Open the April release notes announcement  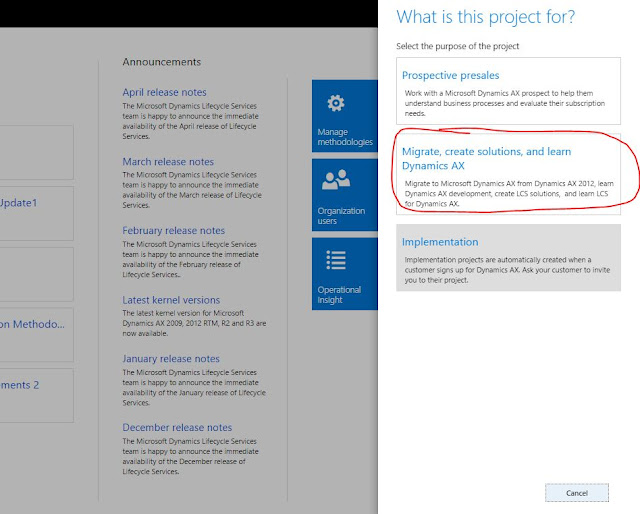pyautogui.click(x=164, y=92)
